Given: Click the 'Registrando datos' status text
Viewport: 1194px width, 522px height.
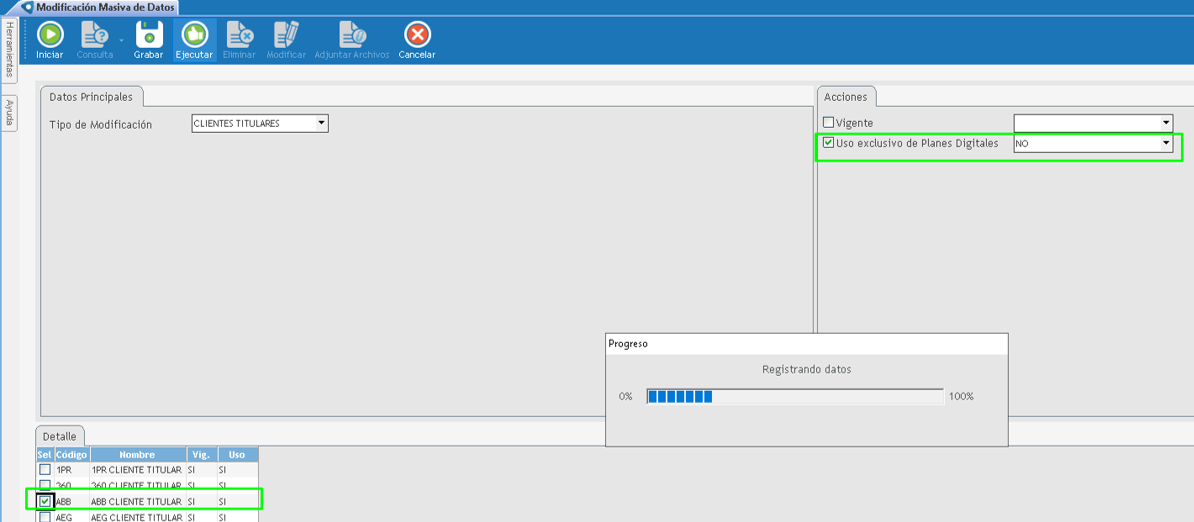Looking at the screenshot, I should click(x=806, y=369).
